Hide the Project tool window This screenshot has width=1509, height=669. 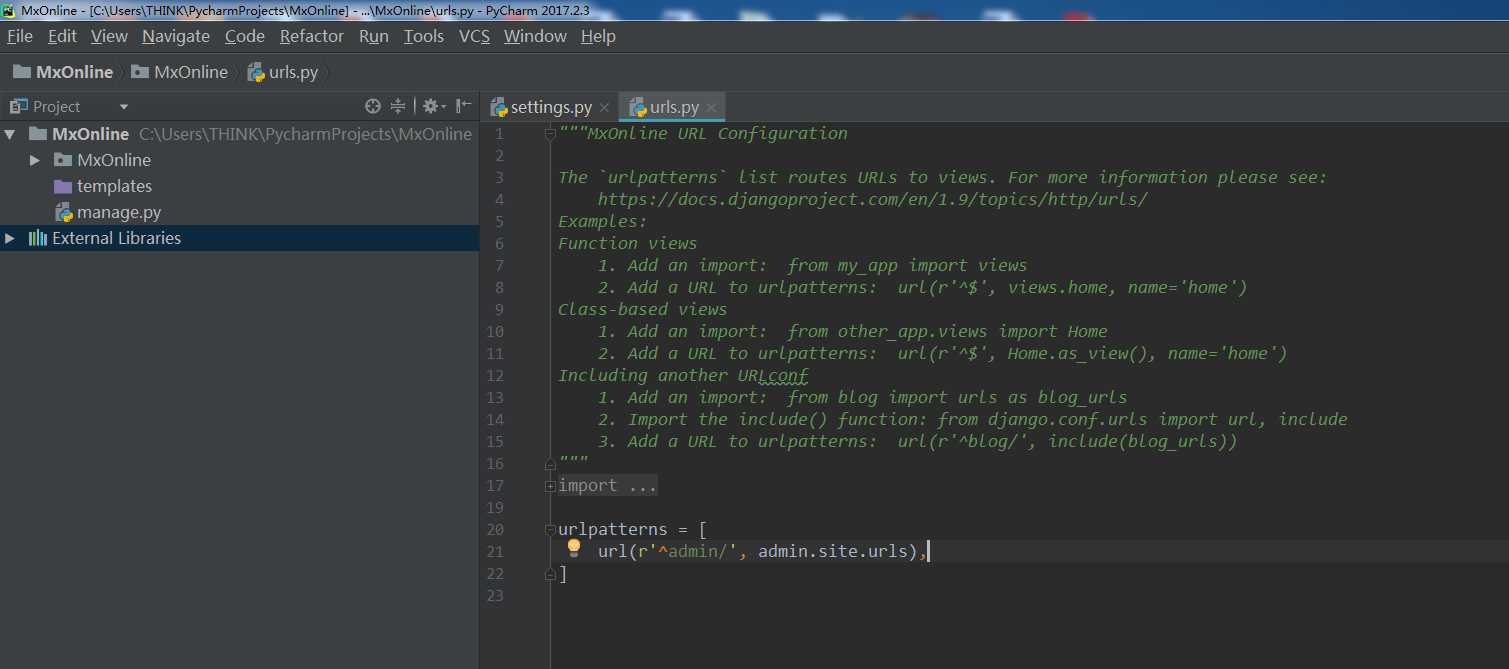pos(464,106)
